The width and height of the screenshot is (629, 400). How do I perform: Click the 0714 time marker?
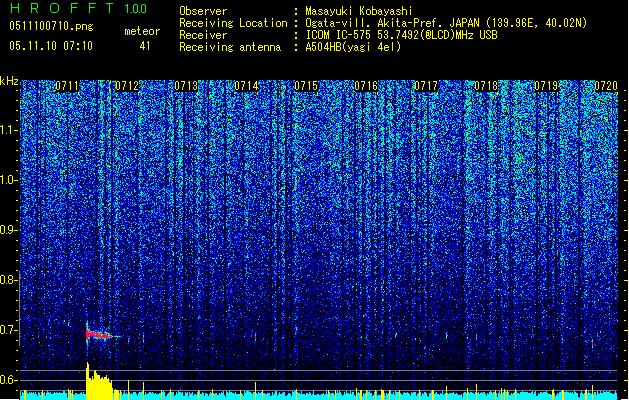click(x=246, y=86)
